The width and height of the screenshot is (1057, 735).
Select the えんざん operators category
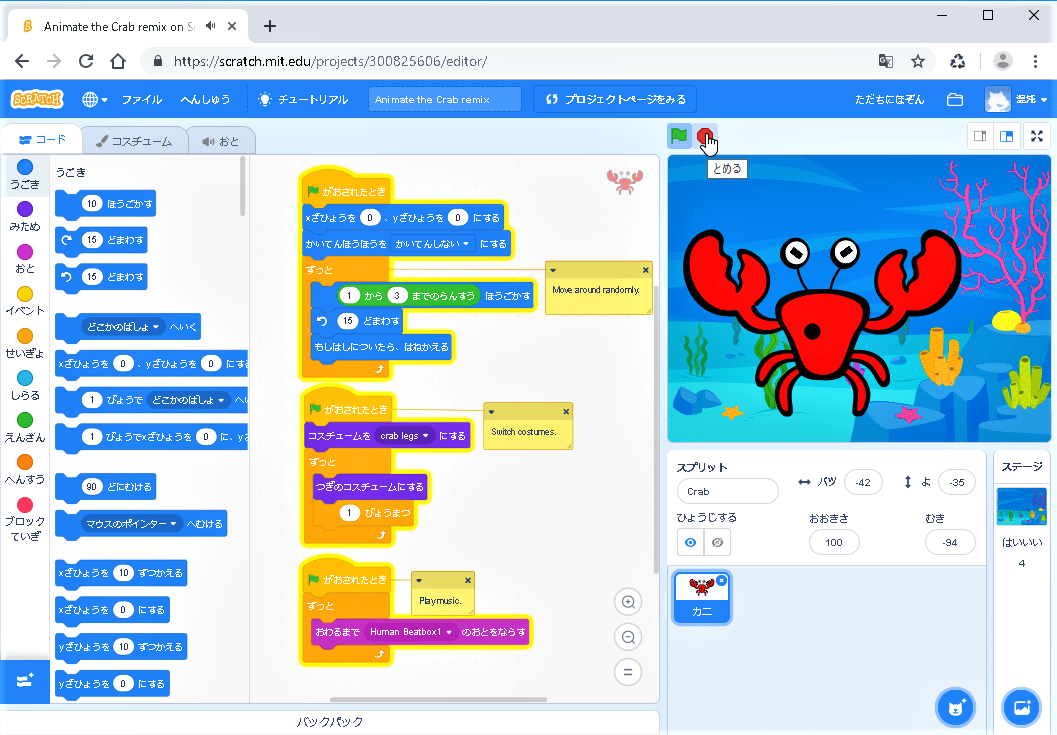tap(25, 428)
